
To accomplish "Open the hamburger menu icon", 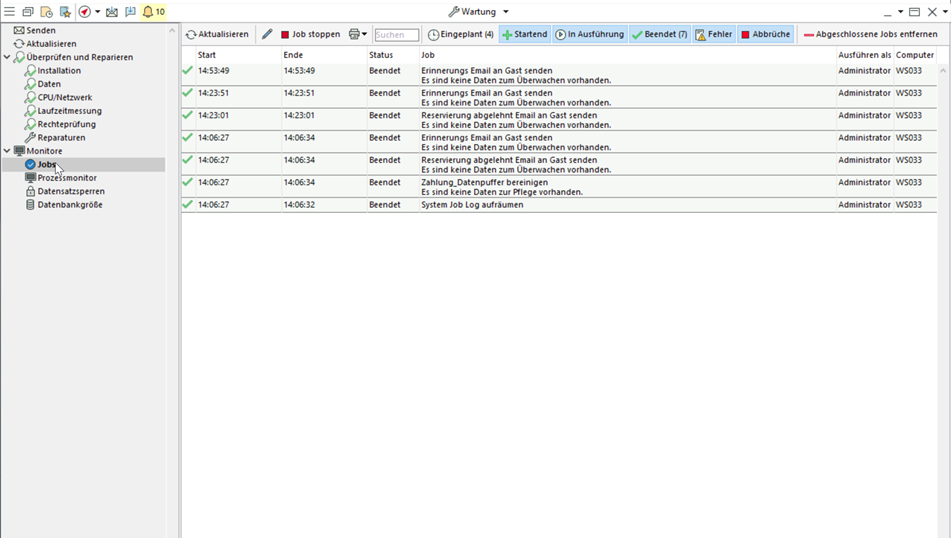I will (x=9, y=12).
